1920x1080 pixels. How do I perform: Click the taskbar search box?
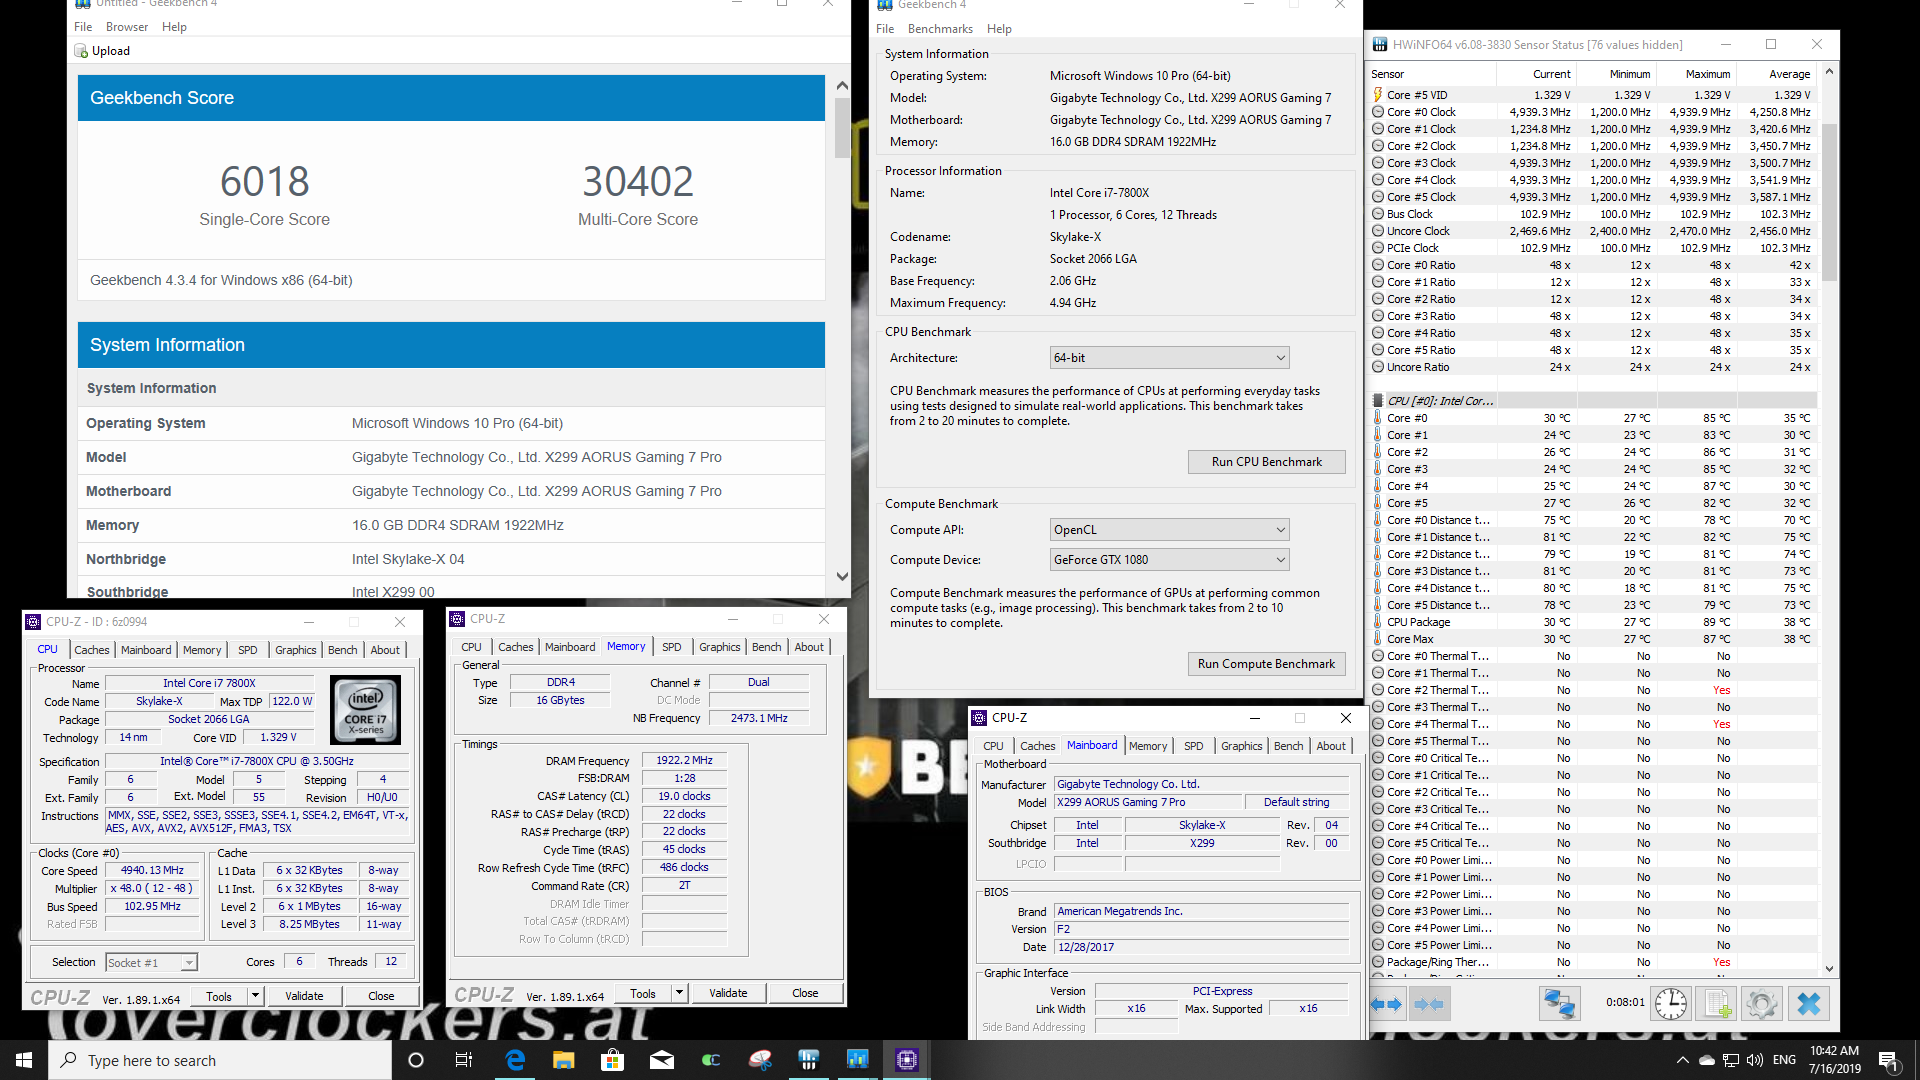[x=220, y=1060]
